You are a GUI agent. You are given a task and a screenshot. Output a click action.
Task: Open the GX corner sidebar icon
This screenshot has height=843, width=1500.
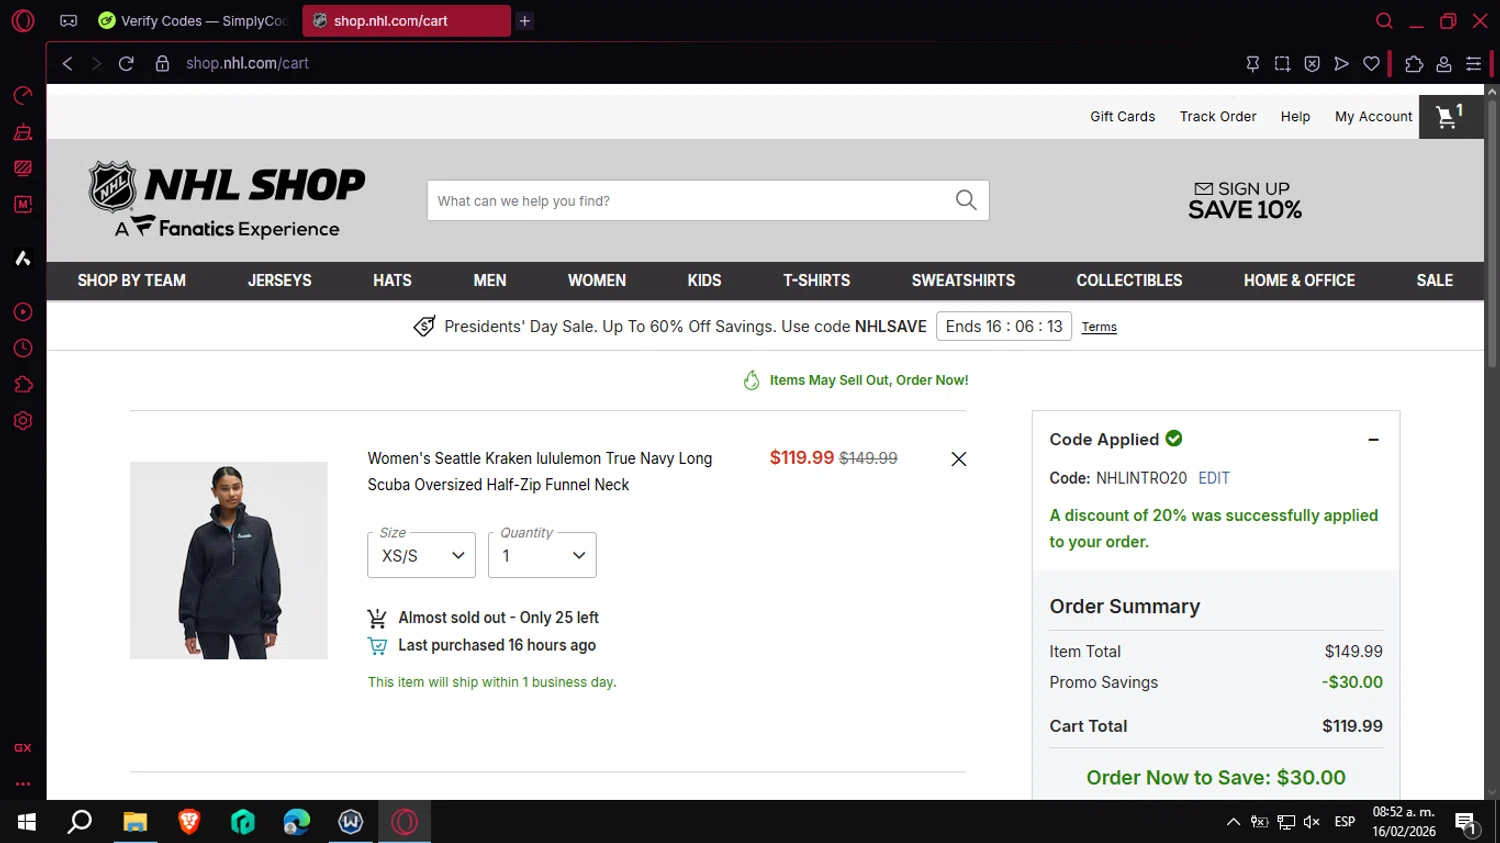point(23,748)
